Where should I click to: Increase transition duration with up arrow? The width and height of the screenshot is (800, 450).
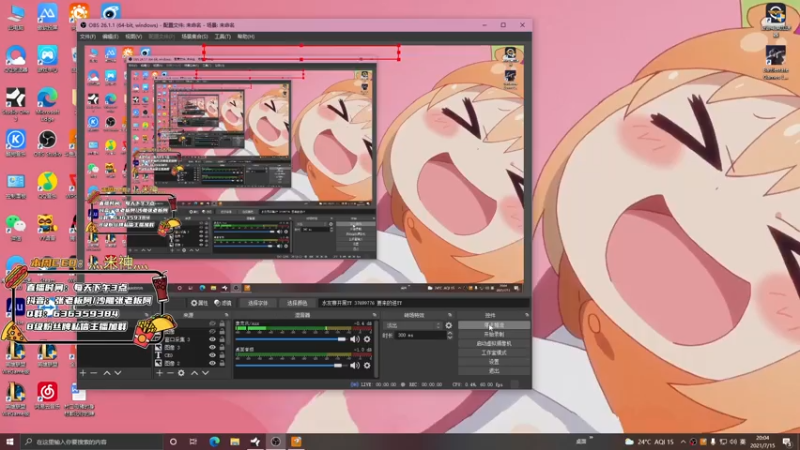coord(449,333)
